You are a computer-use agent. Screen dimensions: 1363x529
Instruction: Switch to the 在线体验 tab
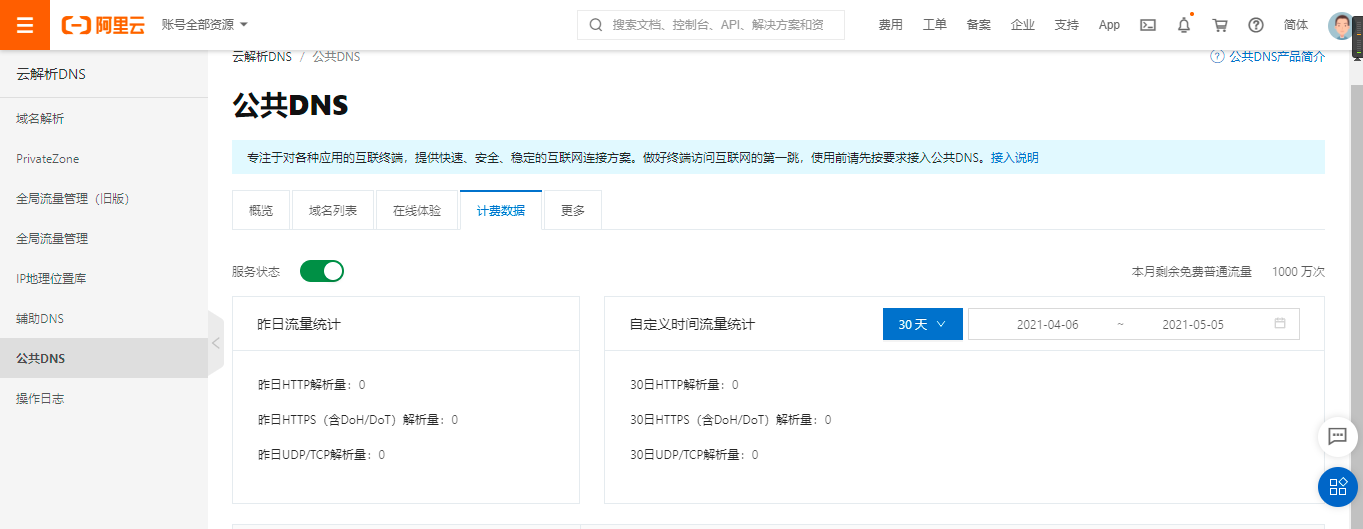pyautogui.click(x=417, y=210)
